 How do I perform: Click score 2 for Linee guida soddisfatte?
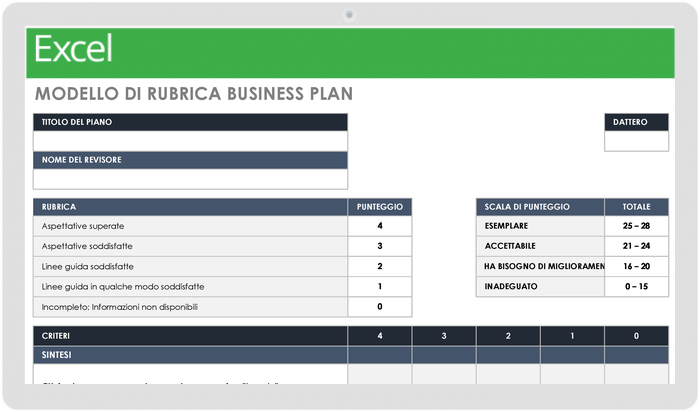point(379,266)
